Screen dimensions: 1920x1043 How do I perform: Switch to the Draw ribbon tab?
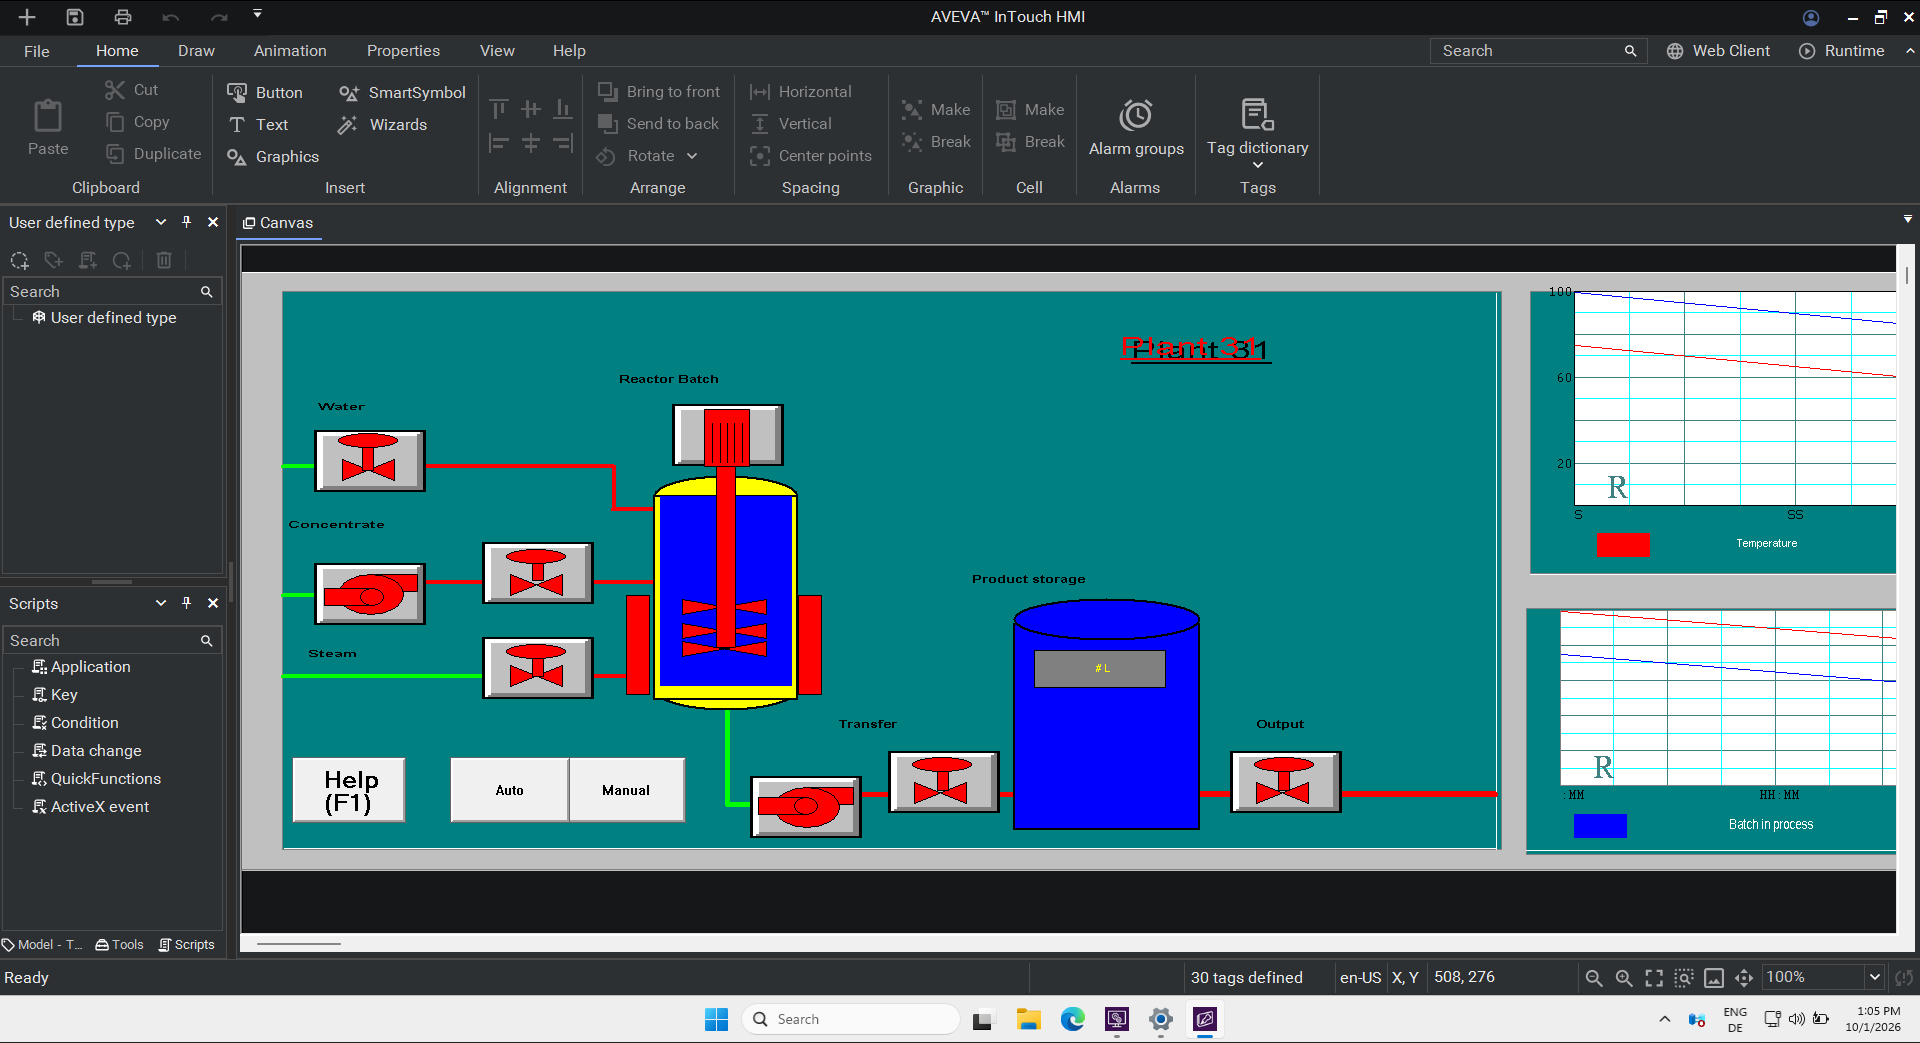tap(196, 51)
